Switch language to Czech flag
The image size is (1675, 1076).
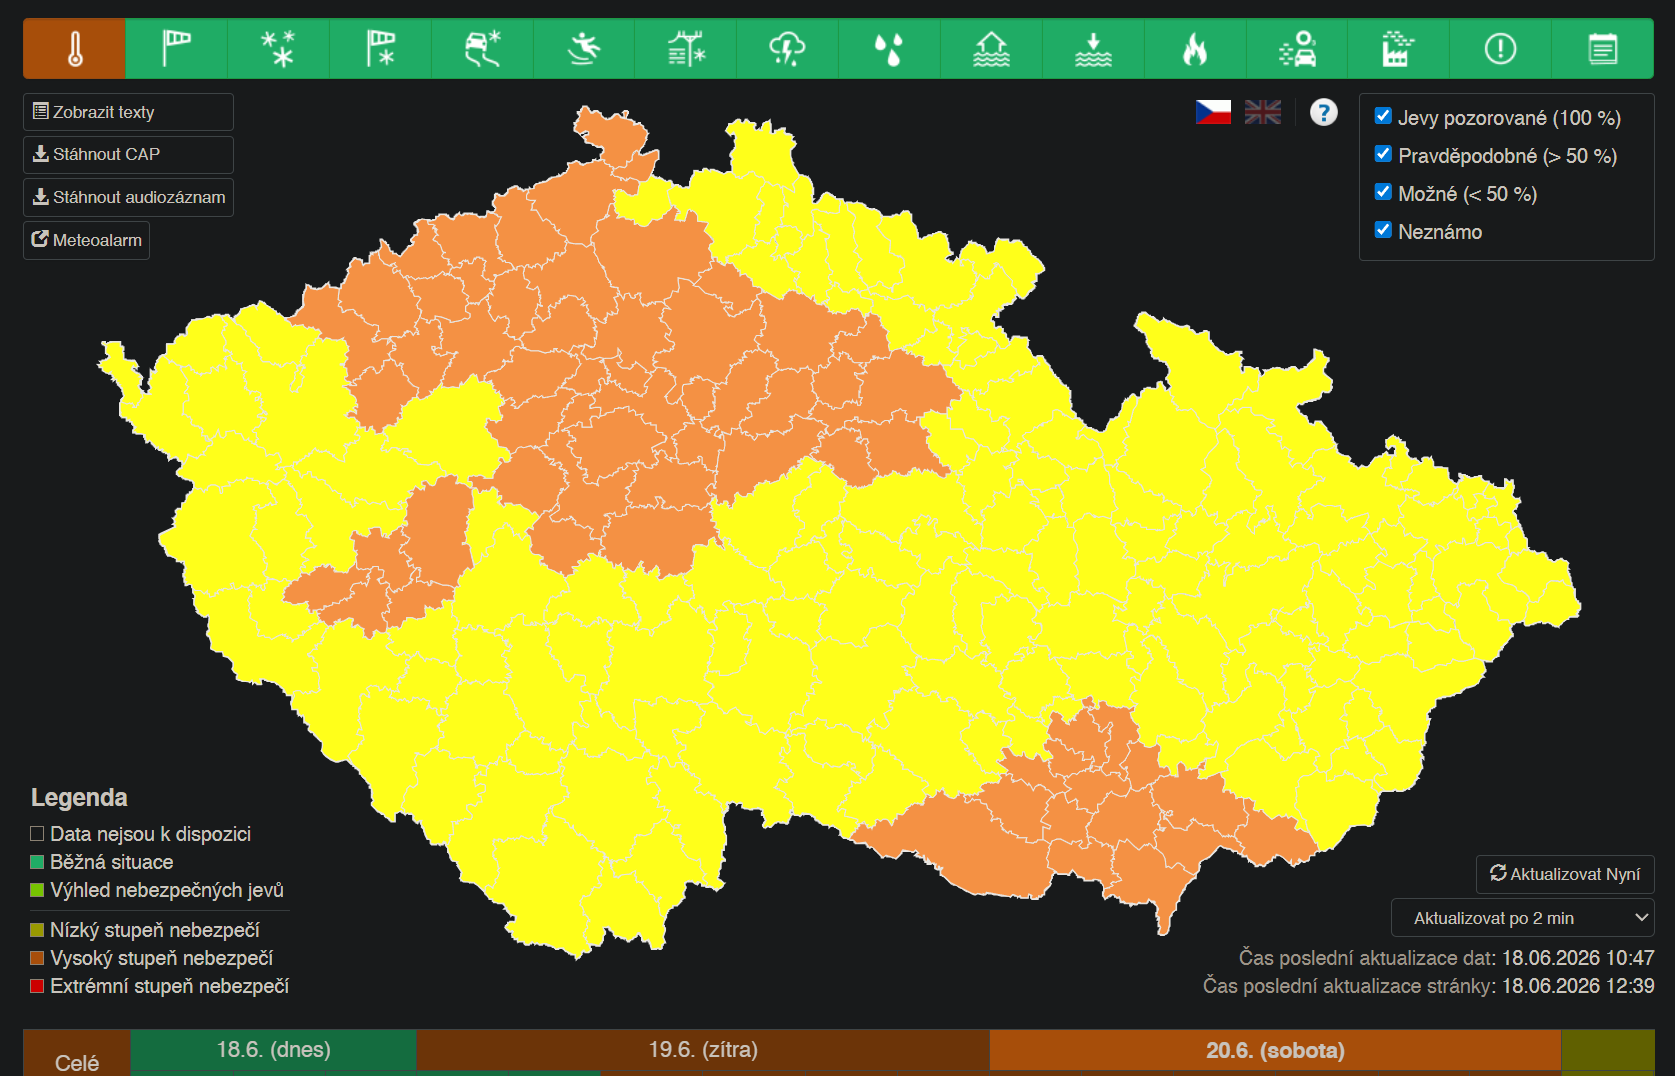(1214, 112)
